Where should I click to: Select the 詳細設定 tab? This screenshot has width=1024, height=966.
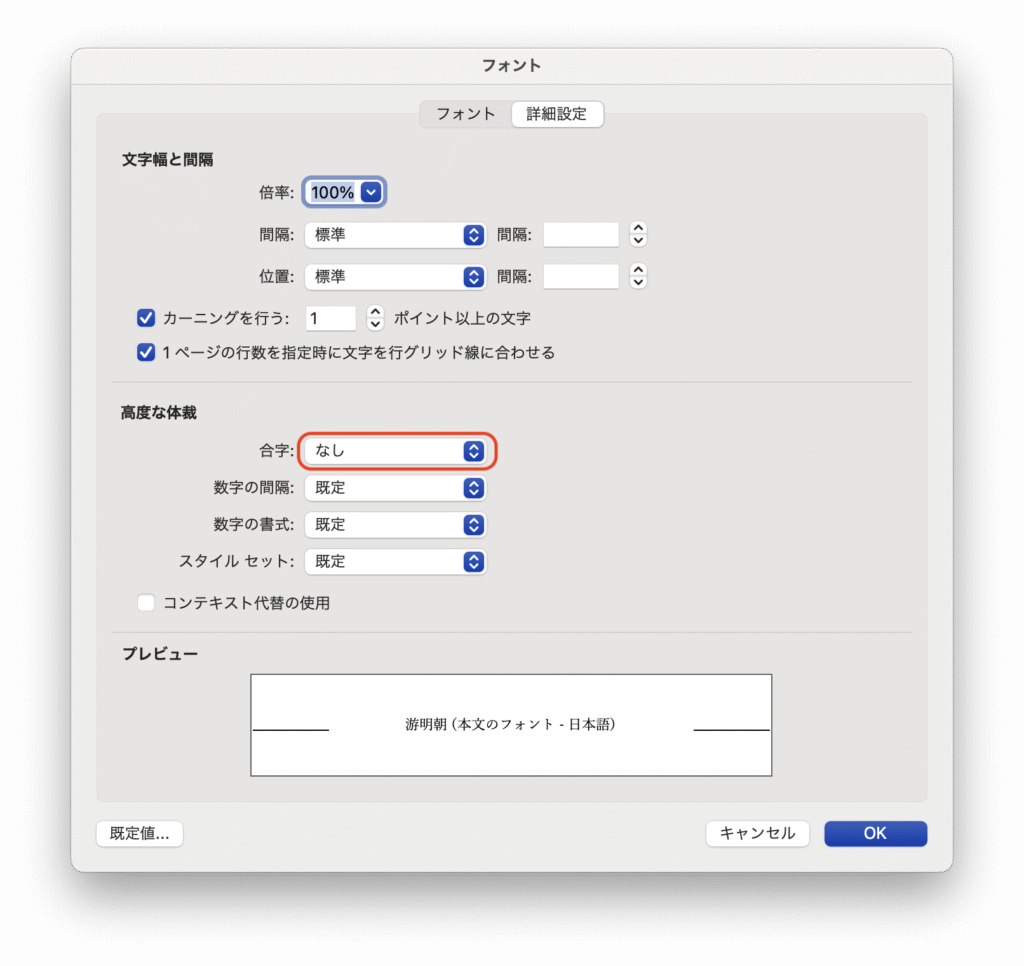click(556, 114)
